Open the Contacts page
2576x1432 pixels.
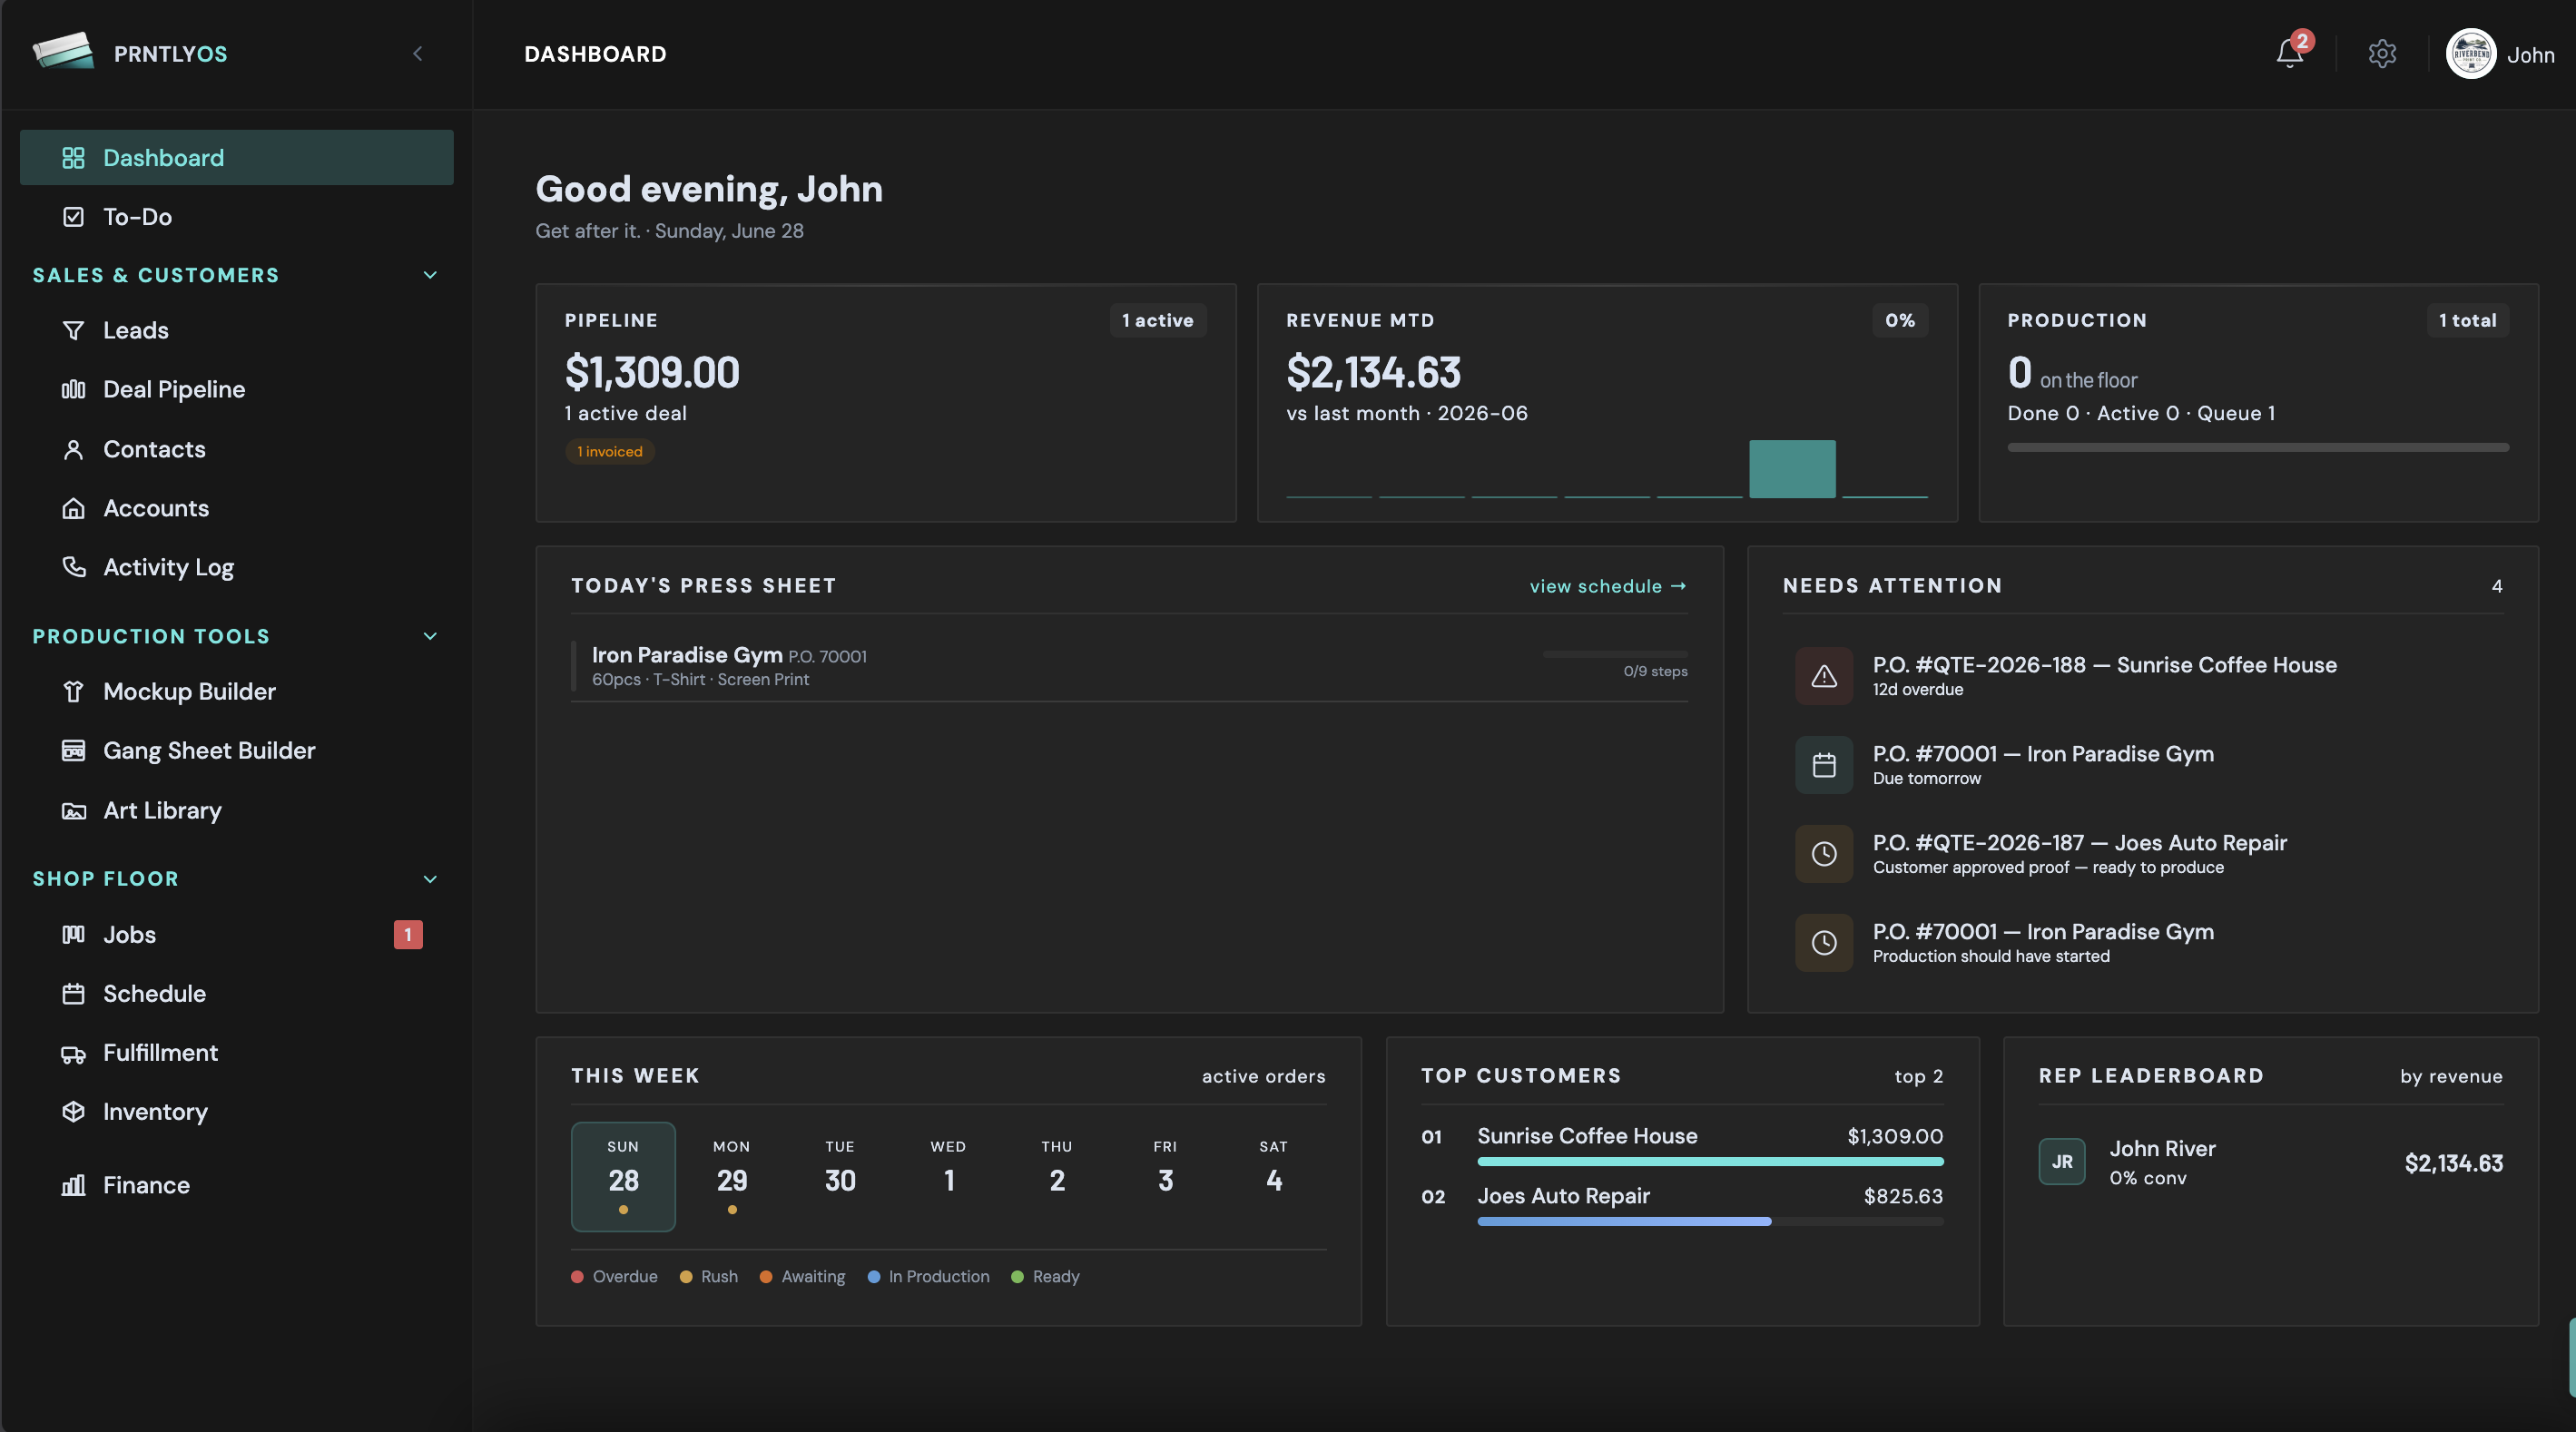[x=237, y=449]
